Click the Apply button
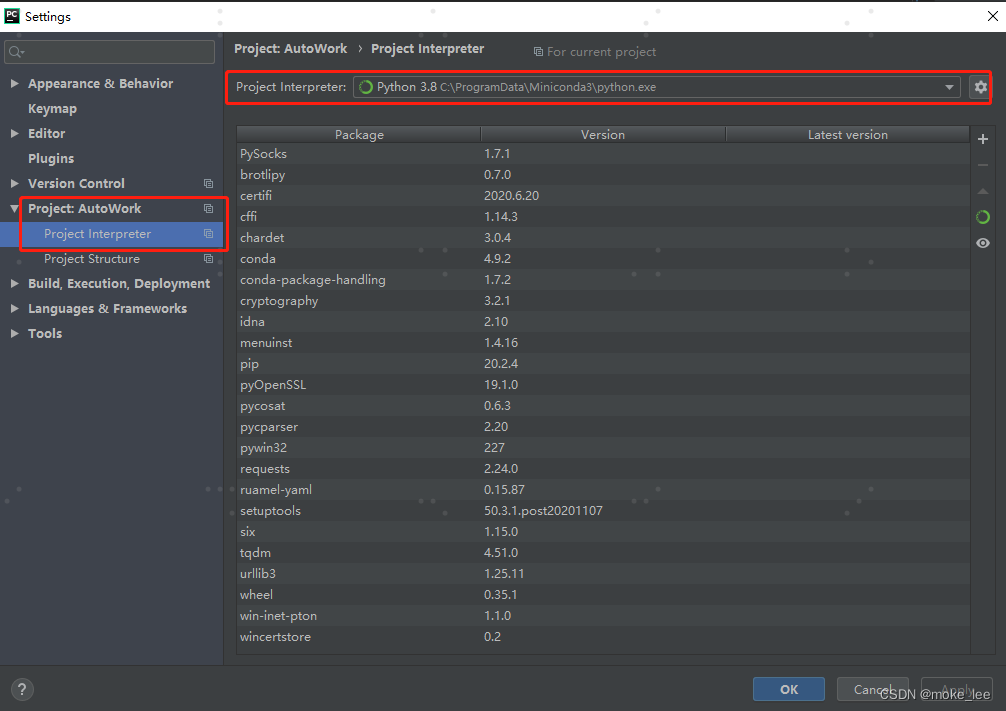The width and height of the screenshot is (1006, 711). [957, 689]
